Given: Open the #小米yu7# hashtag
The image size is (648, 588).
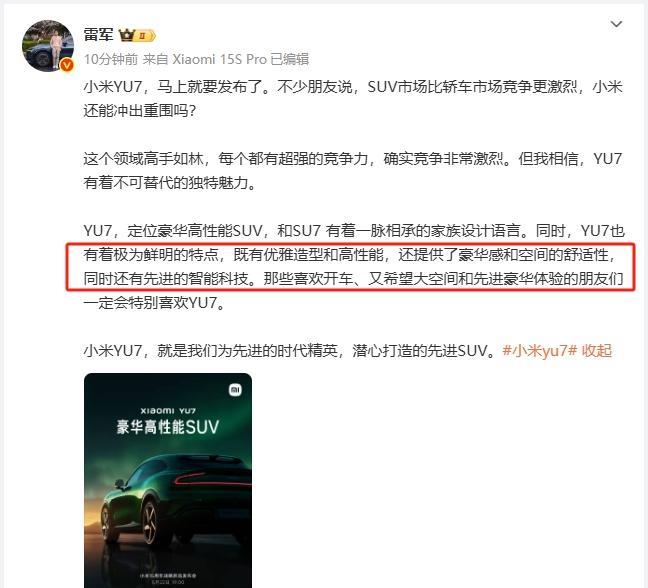Looking at the screenshot, I should [540, 351].
